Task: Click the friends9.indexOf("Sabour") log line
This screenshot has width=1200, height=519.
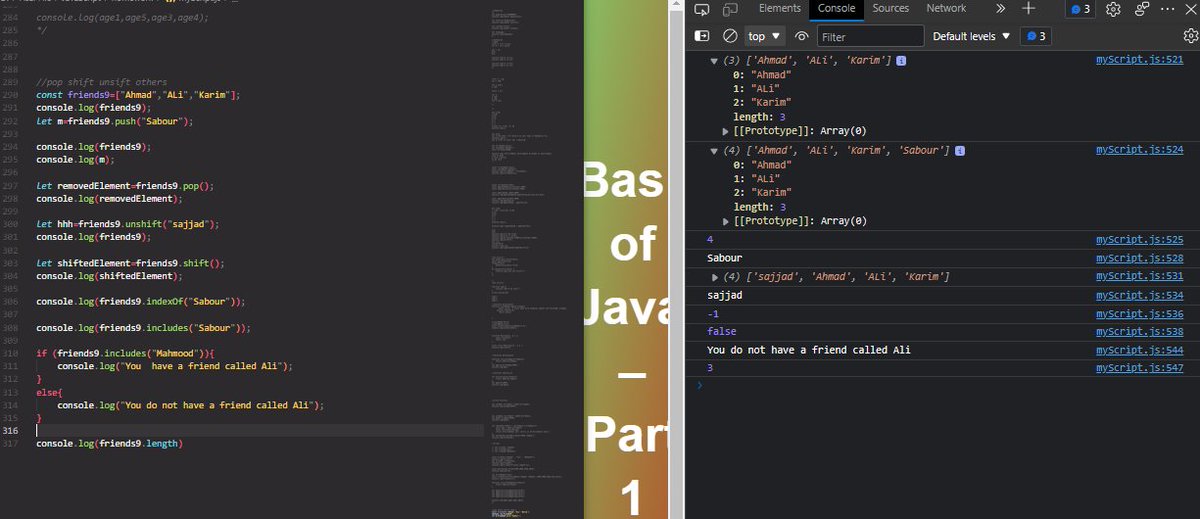Action: pyautogui.click(x=141, y=301)
